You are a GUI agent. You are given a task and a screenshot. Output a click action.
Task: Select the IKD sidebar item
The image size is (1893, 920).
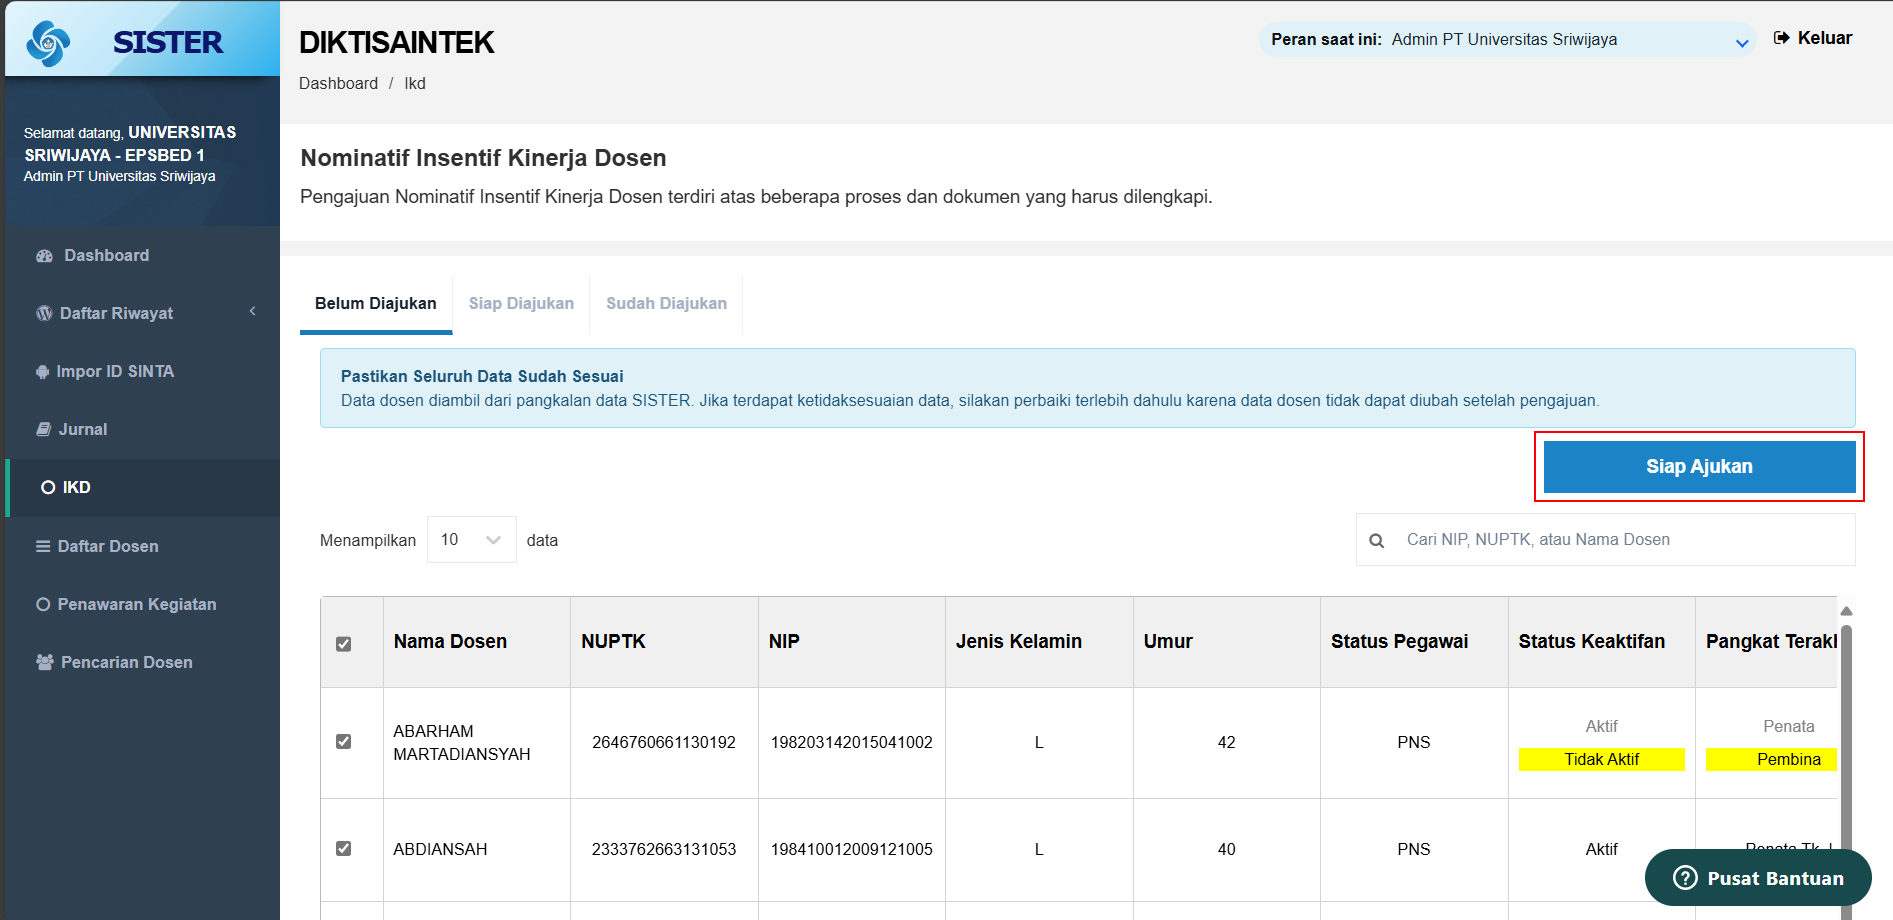pos(142,488)
